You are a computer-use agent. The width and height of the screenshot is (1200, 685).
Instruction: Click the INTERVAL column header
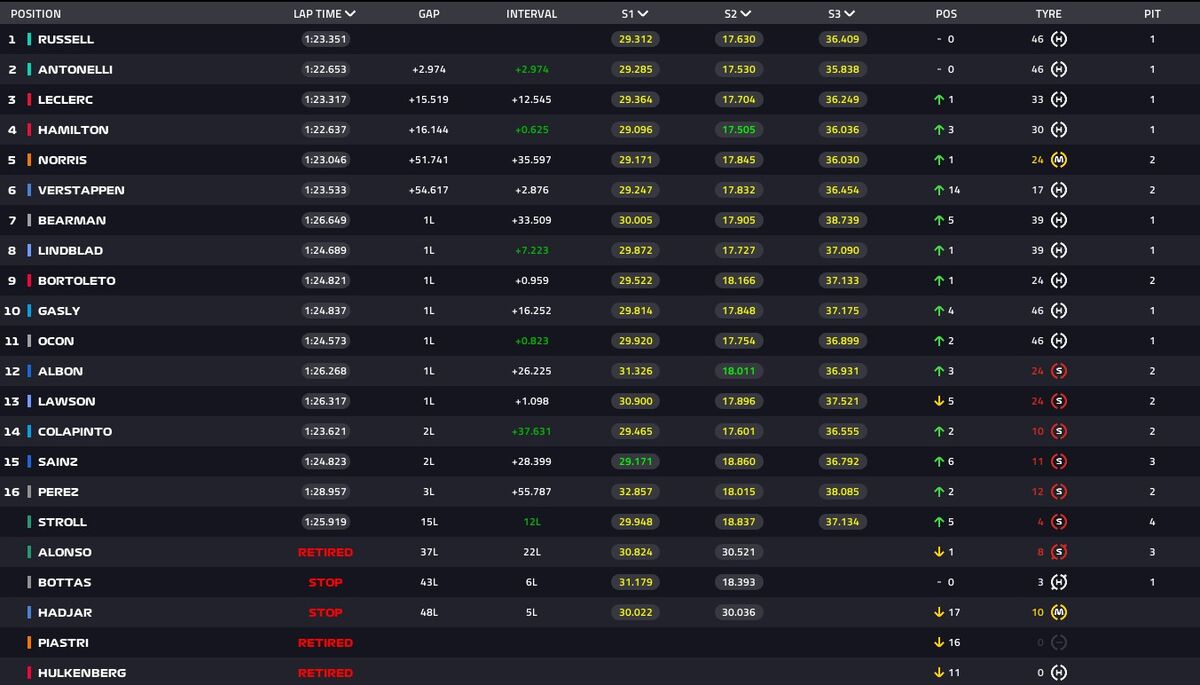point(531,14)
